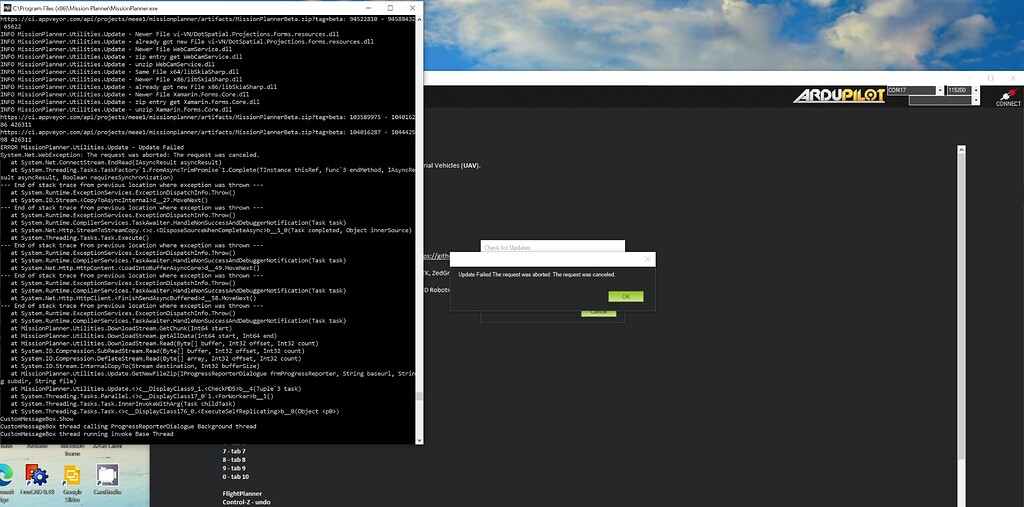Screen dimensions: 1024x507
Task: Open Microsoft Edge desktop shortcut
Action: coord(6,482)
